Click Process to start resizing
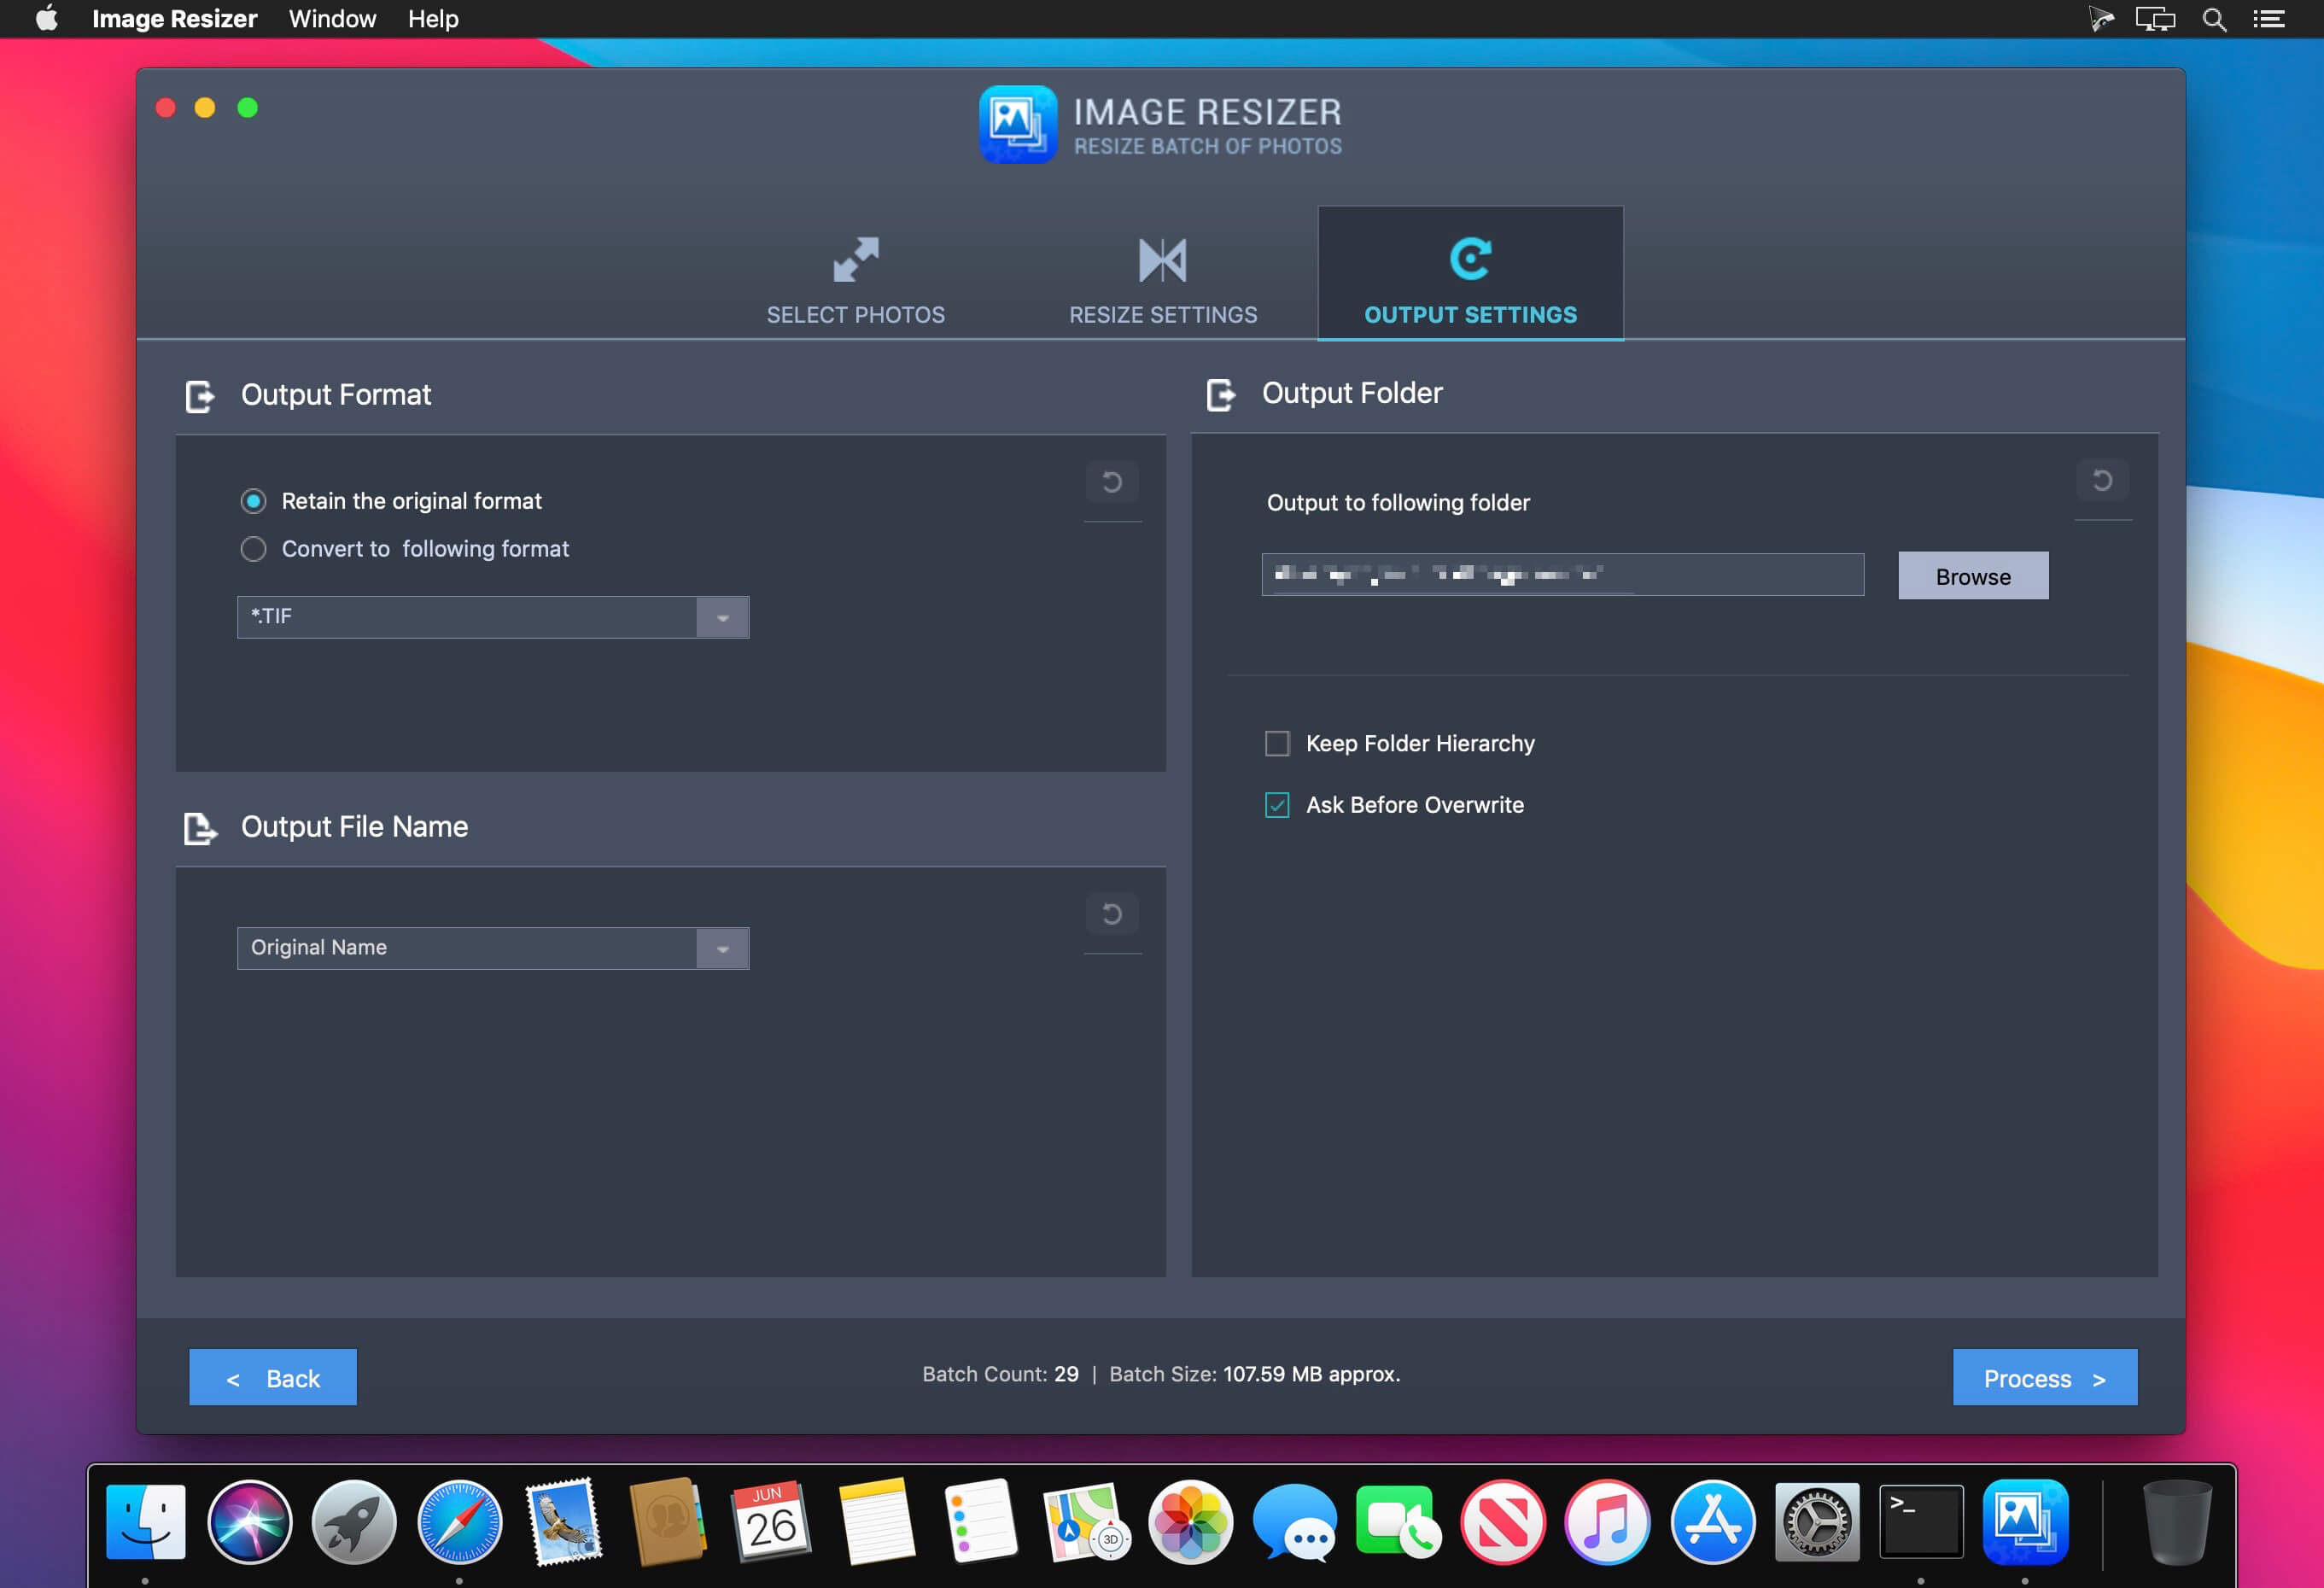The image size is (2324, 1588). click(x=2045, y=1378)
